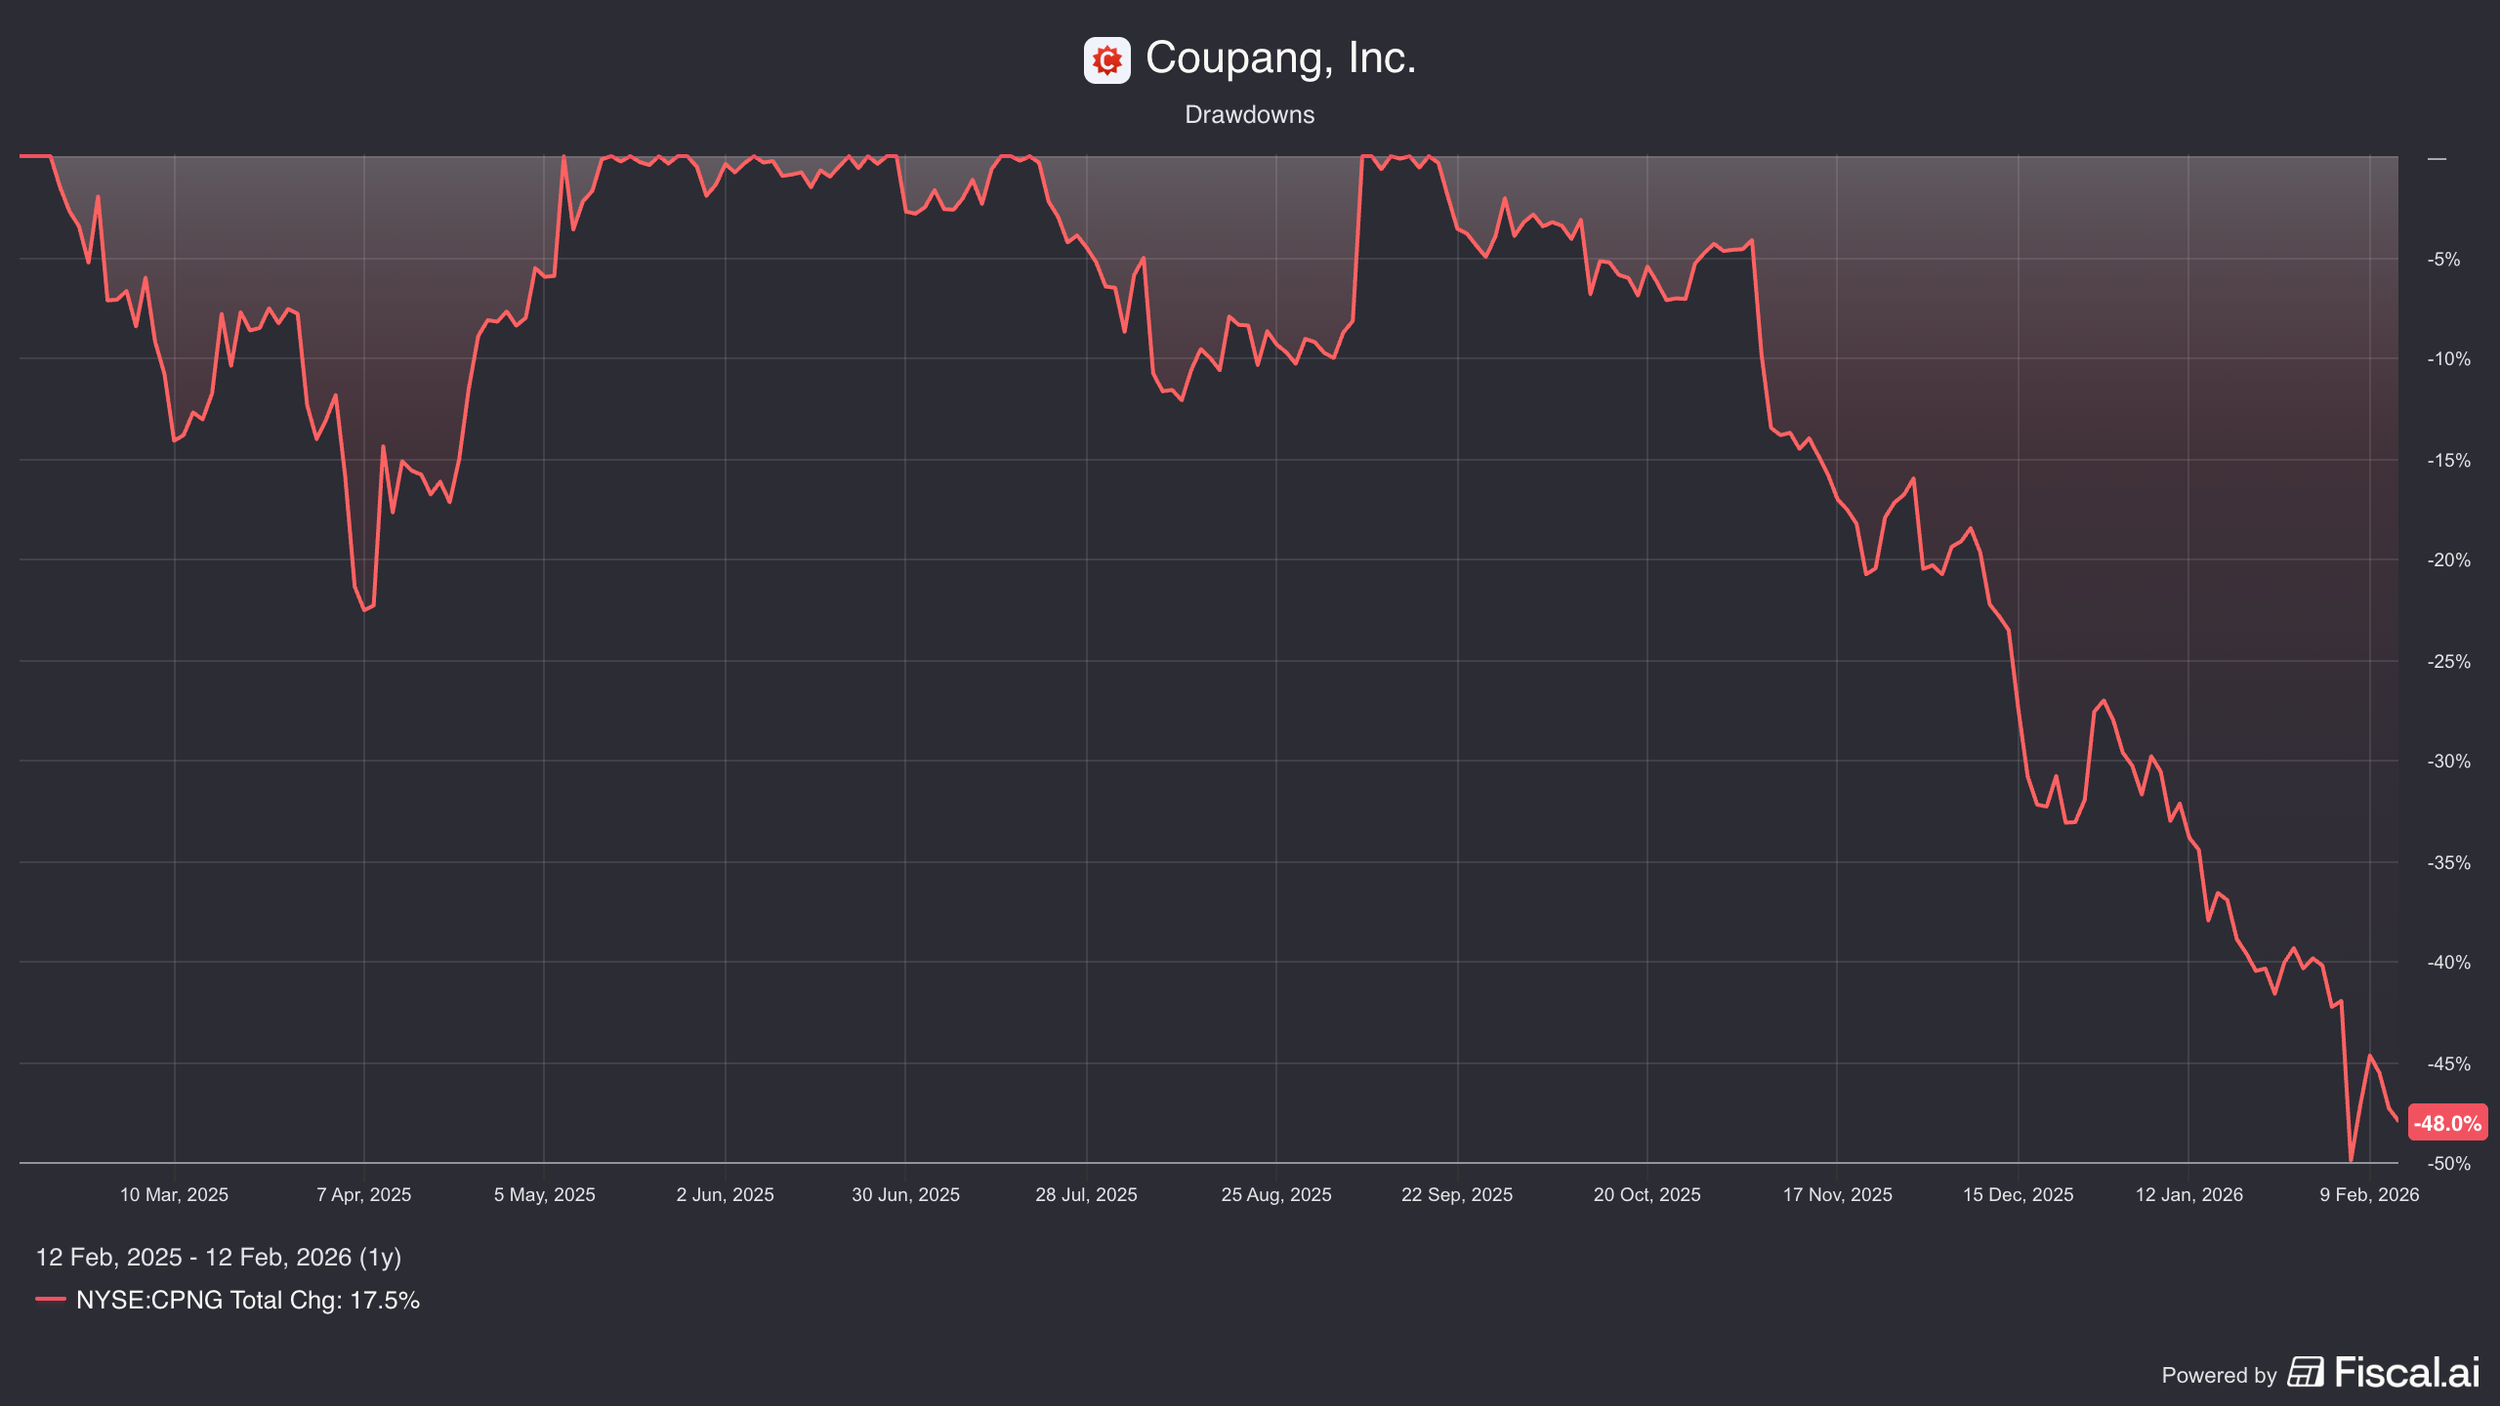Click the 10 Mar, 2025 axis label
The height and width of the screenshot is (1406, 2500).
174,1195
